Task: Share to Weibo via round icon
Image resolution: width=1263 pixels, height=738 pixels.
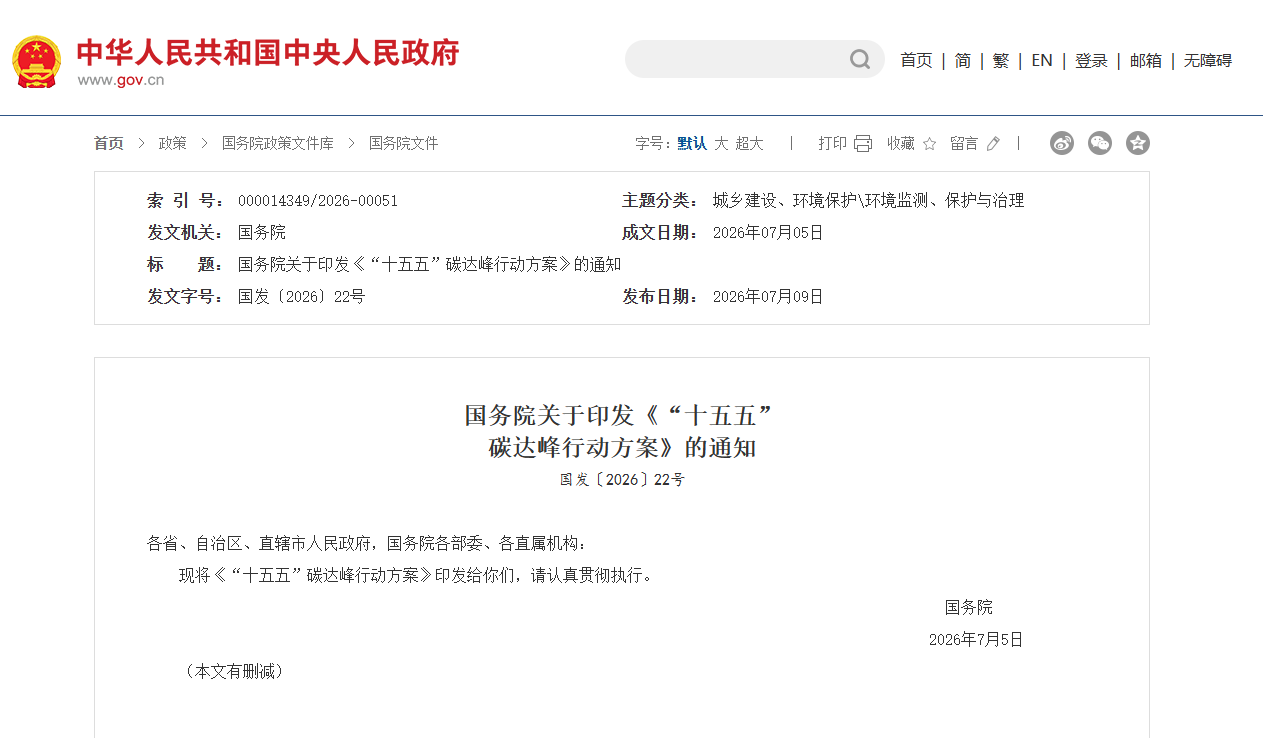Action: point(1062,143)
